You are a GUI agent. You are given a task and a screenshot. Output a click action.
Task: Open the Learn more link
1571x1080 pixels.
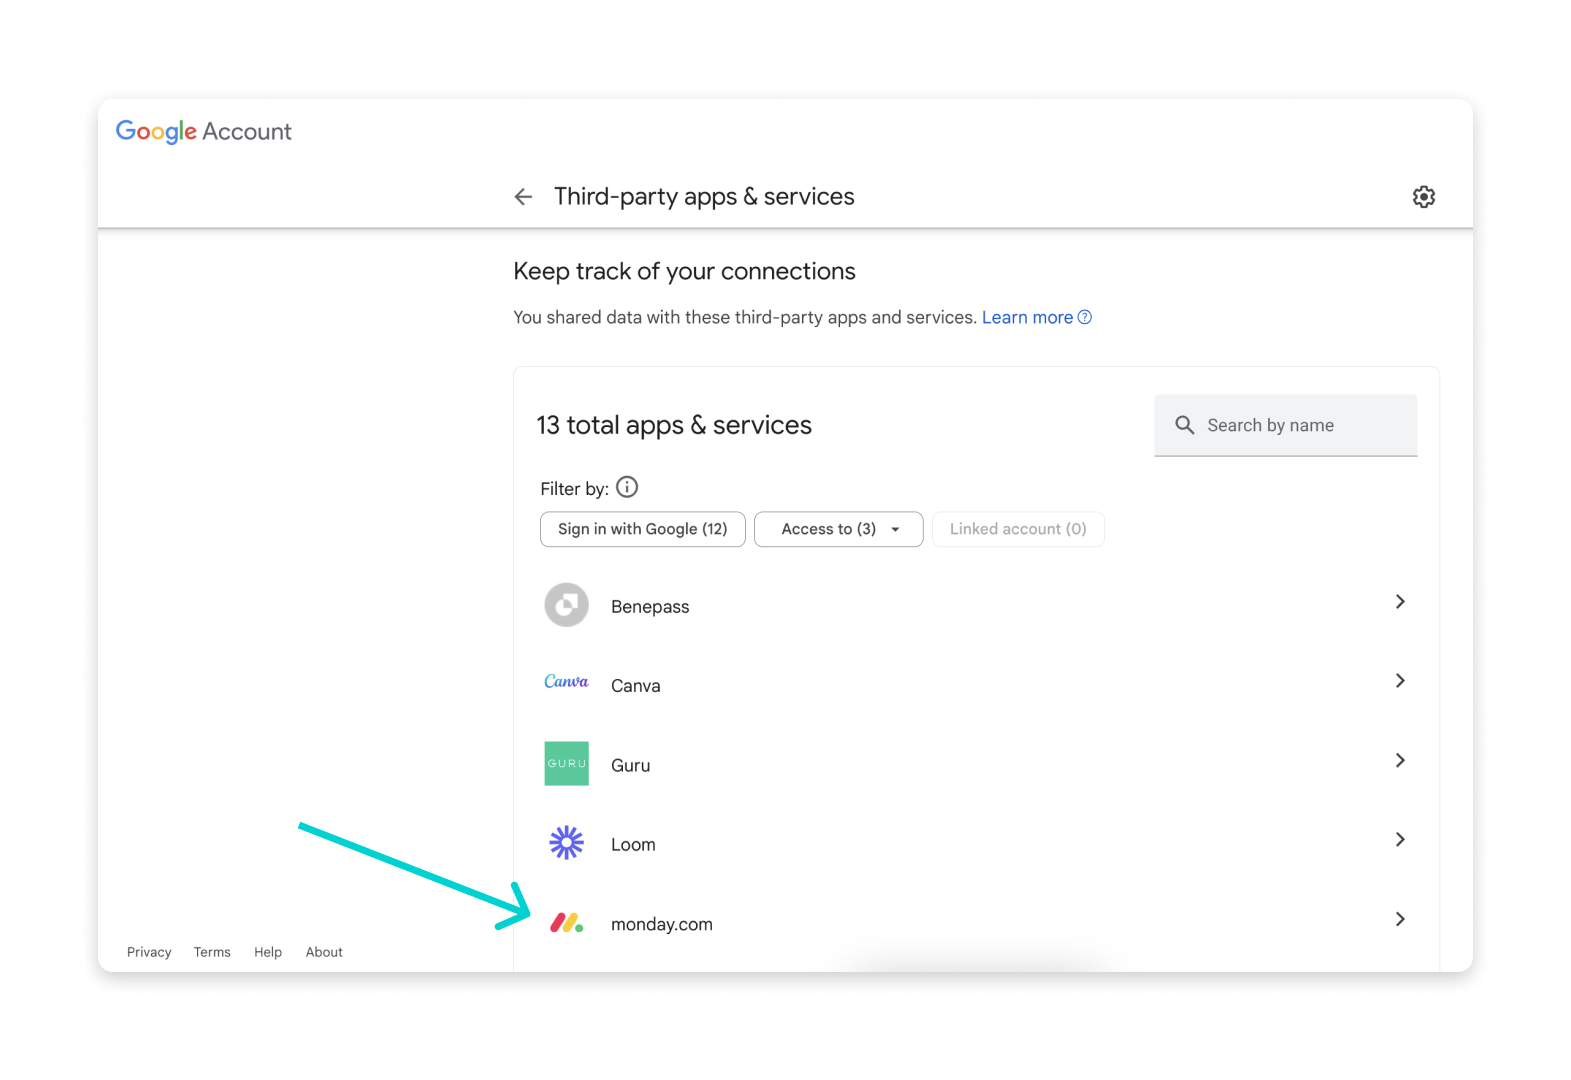(x=1027, y=317)
